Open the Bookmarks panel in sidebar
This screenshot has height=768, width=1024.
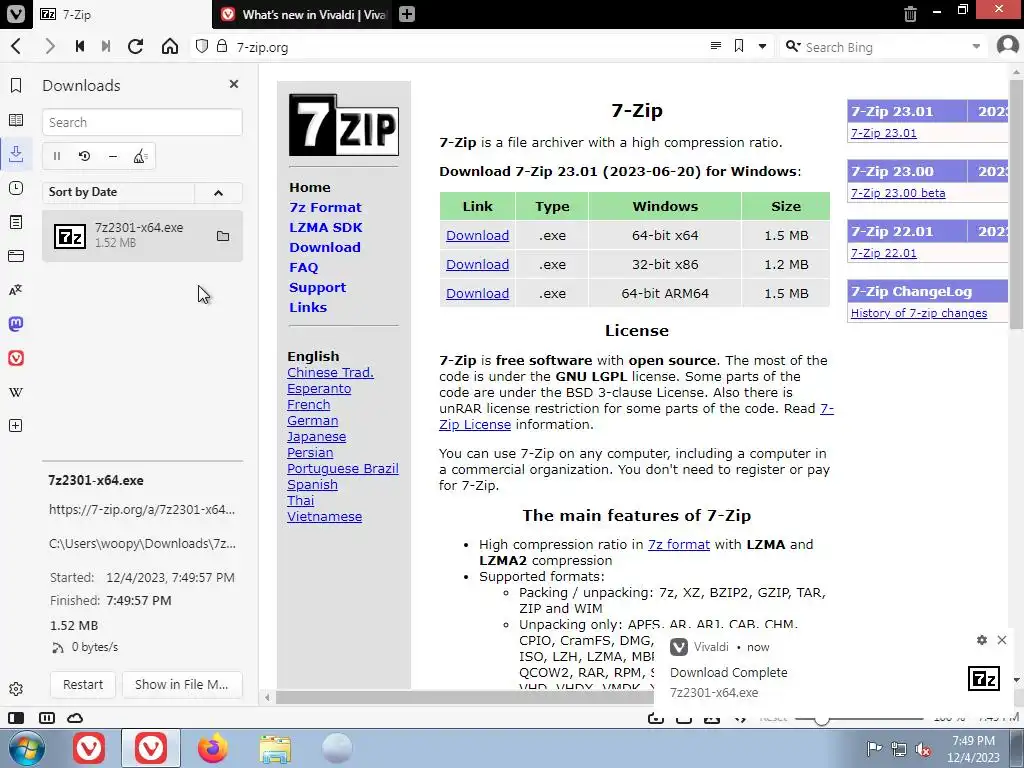(16, 86)
